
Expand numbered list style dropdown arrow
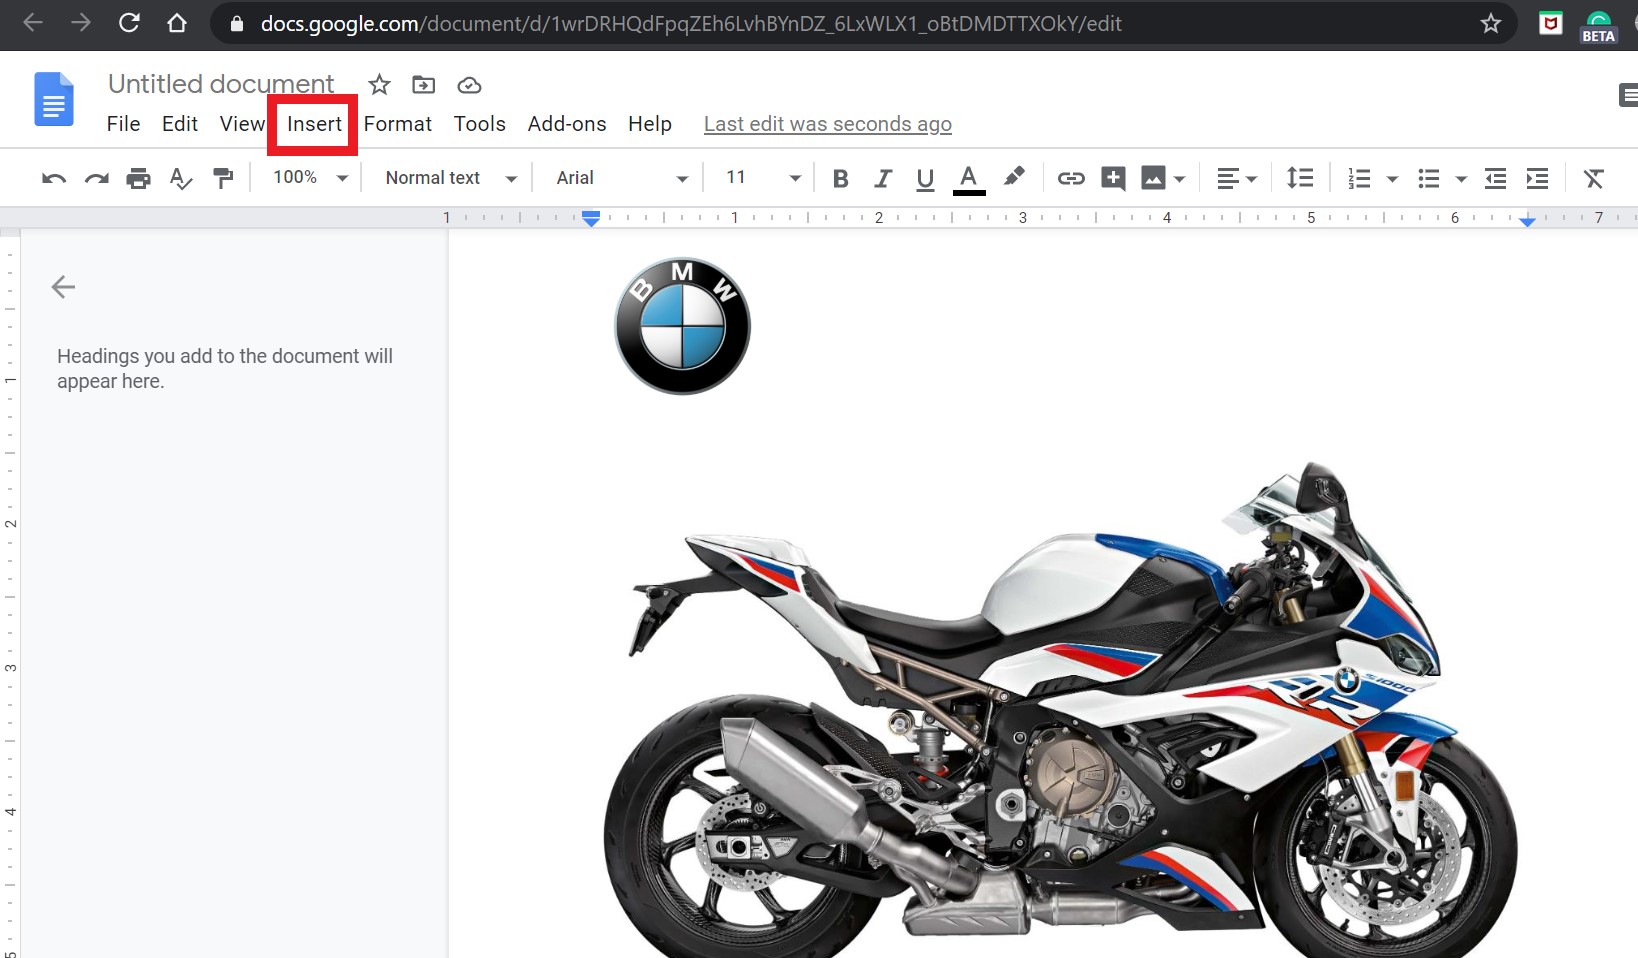coord(1392,179)
